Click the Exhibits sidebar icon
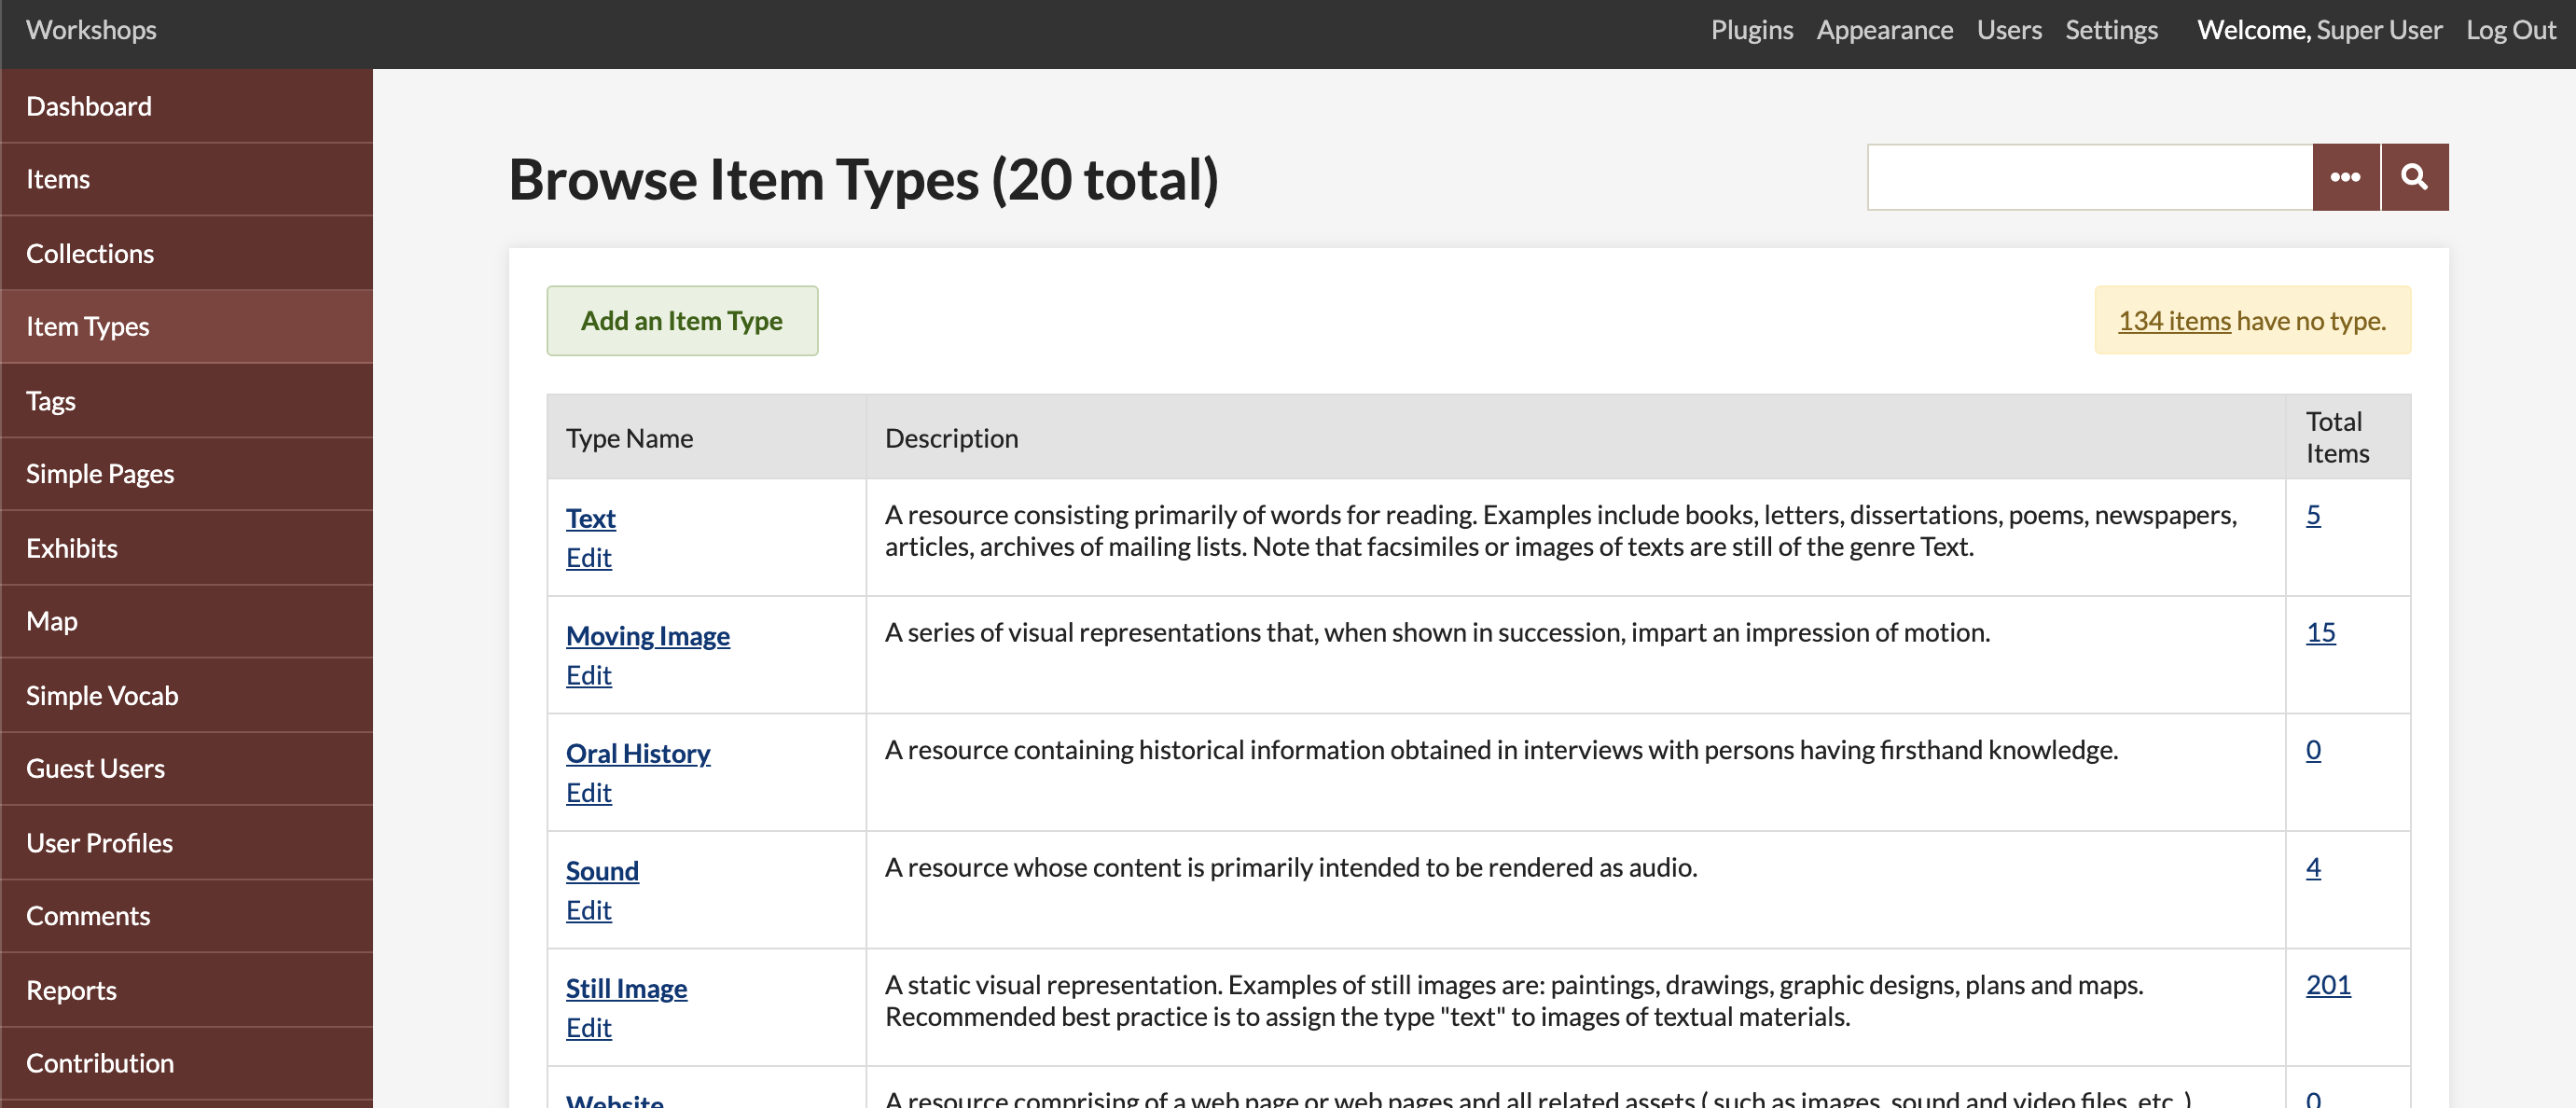Screen dimensions: 2576x1108 click(69, 546)
